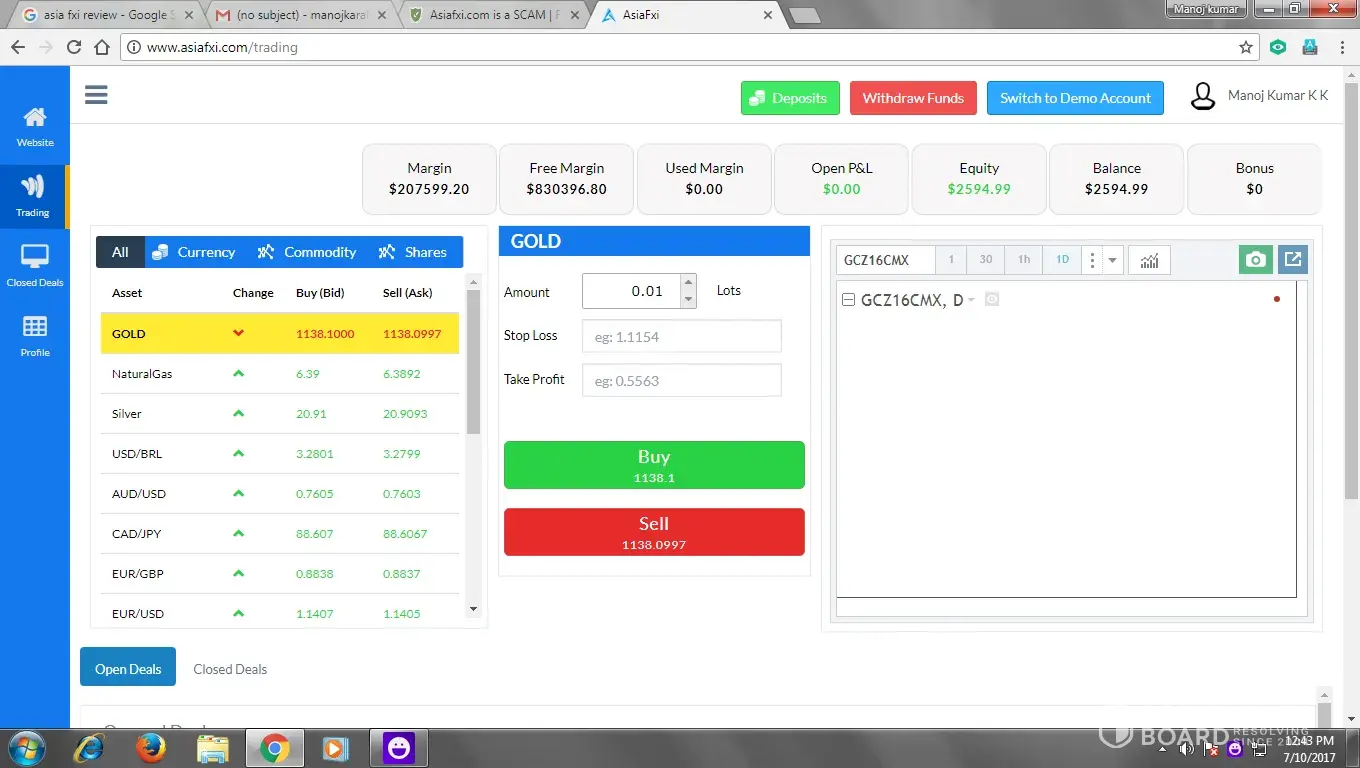Collapse the GCZ16CMX chart legend
The height and width of the screenshot is (768, 1360).
(x=848, y=300)
